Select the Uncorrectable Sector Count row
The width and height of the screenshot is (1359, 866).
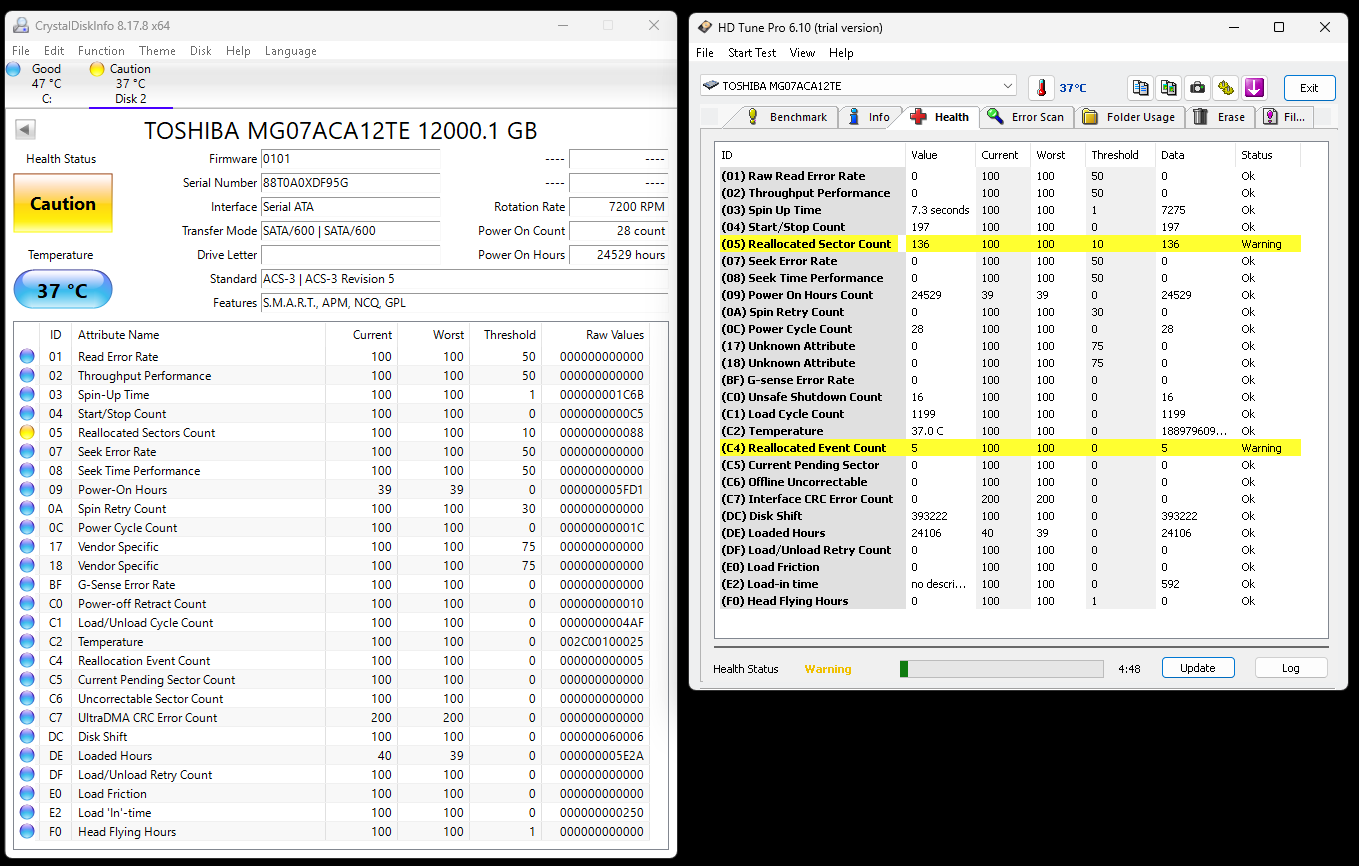[332, 699]
